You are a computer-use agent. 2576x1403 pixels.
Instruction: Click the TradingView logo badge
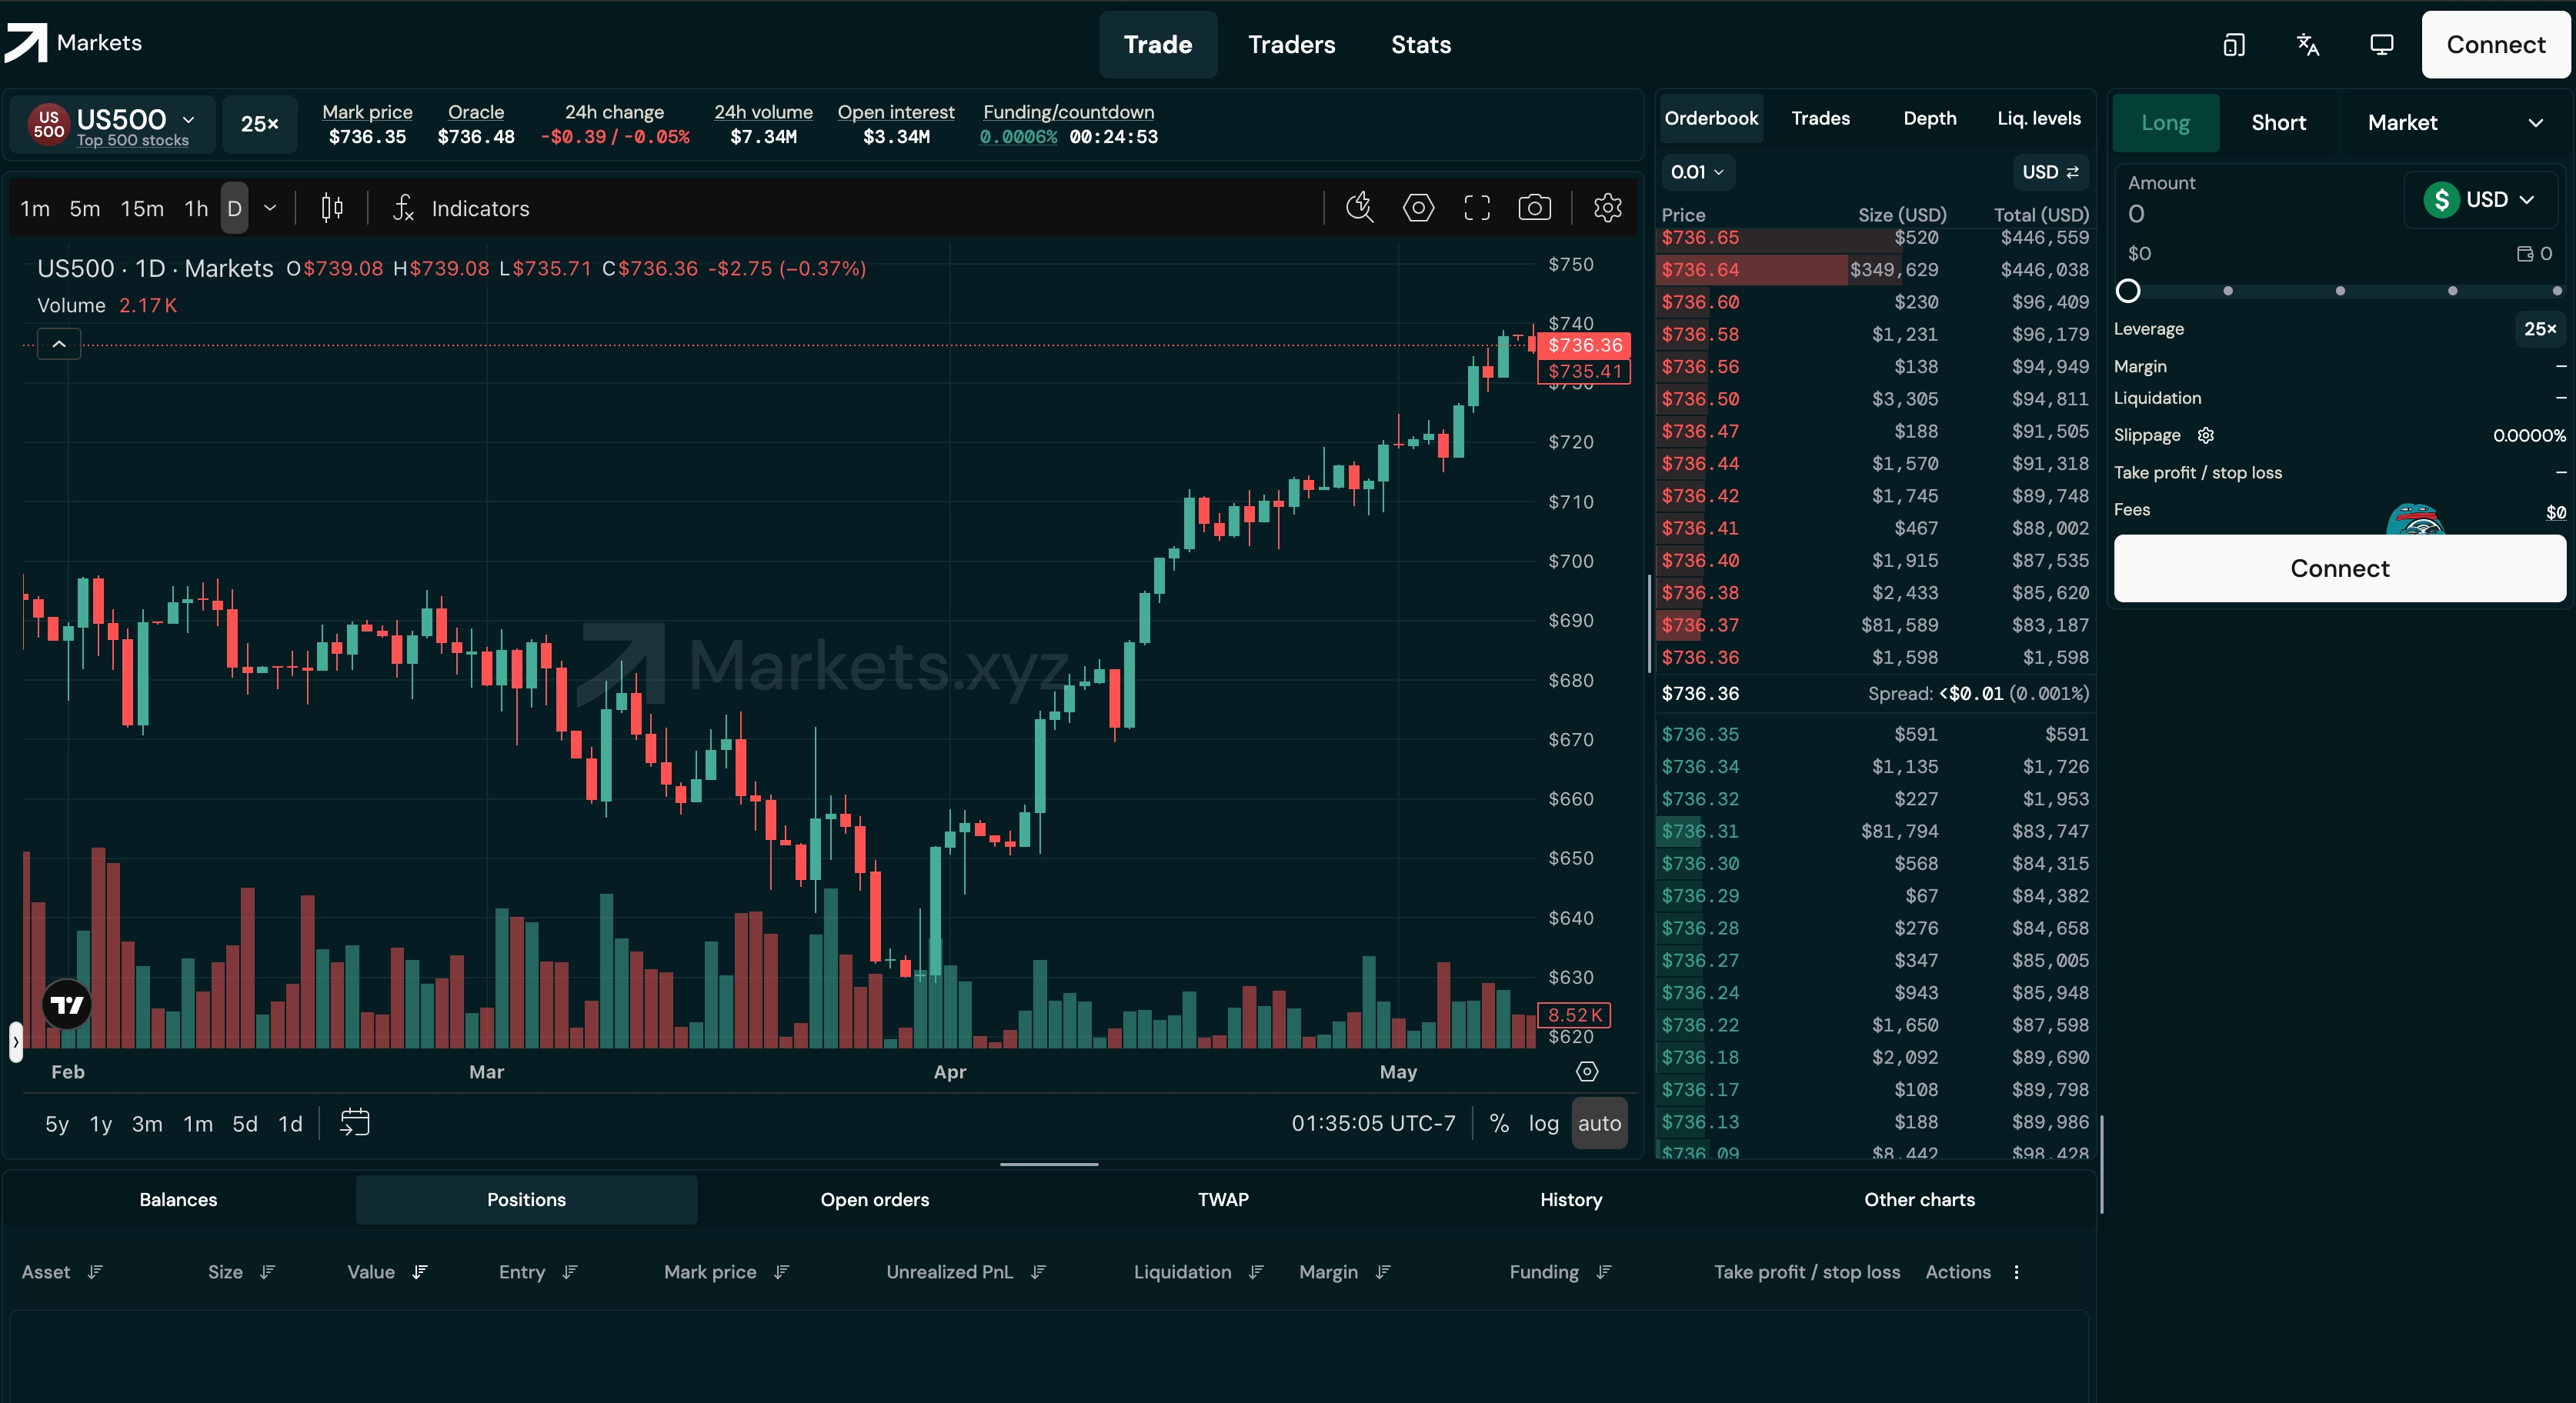pos(67,1004)
